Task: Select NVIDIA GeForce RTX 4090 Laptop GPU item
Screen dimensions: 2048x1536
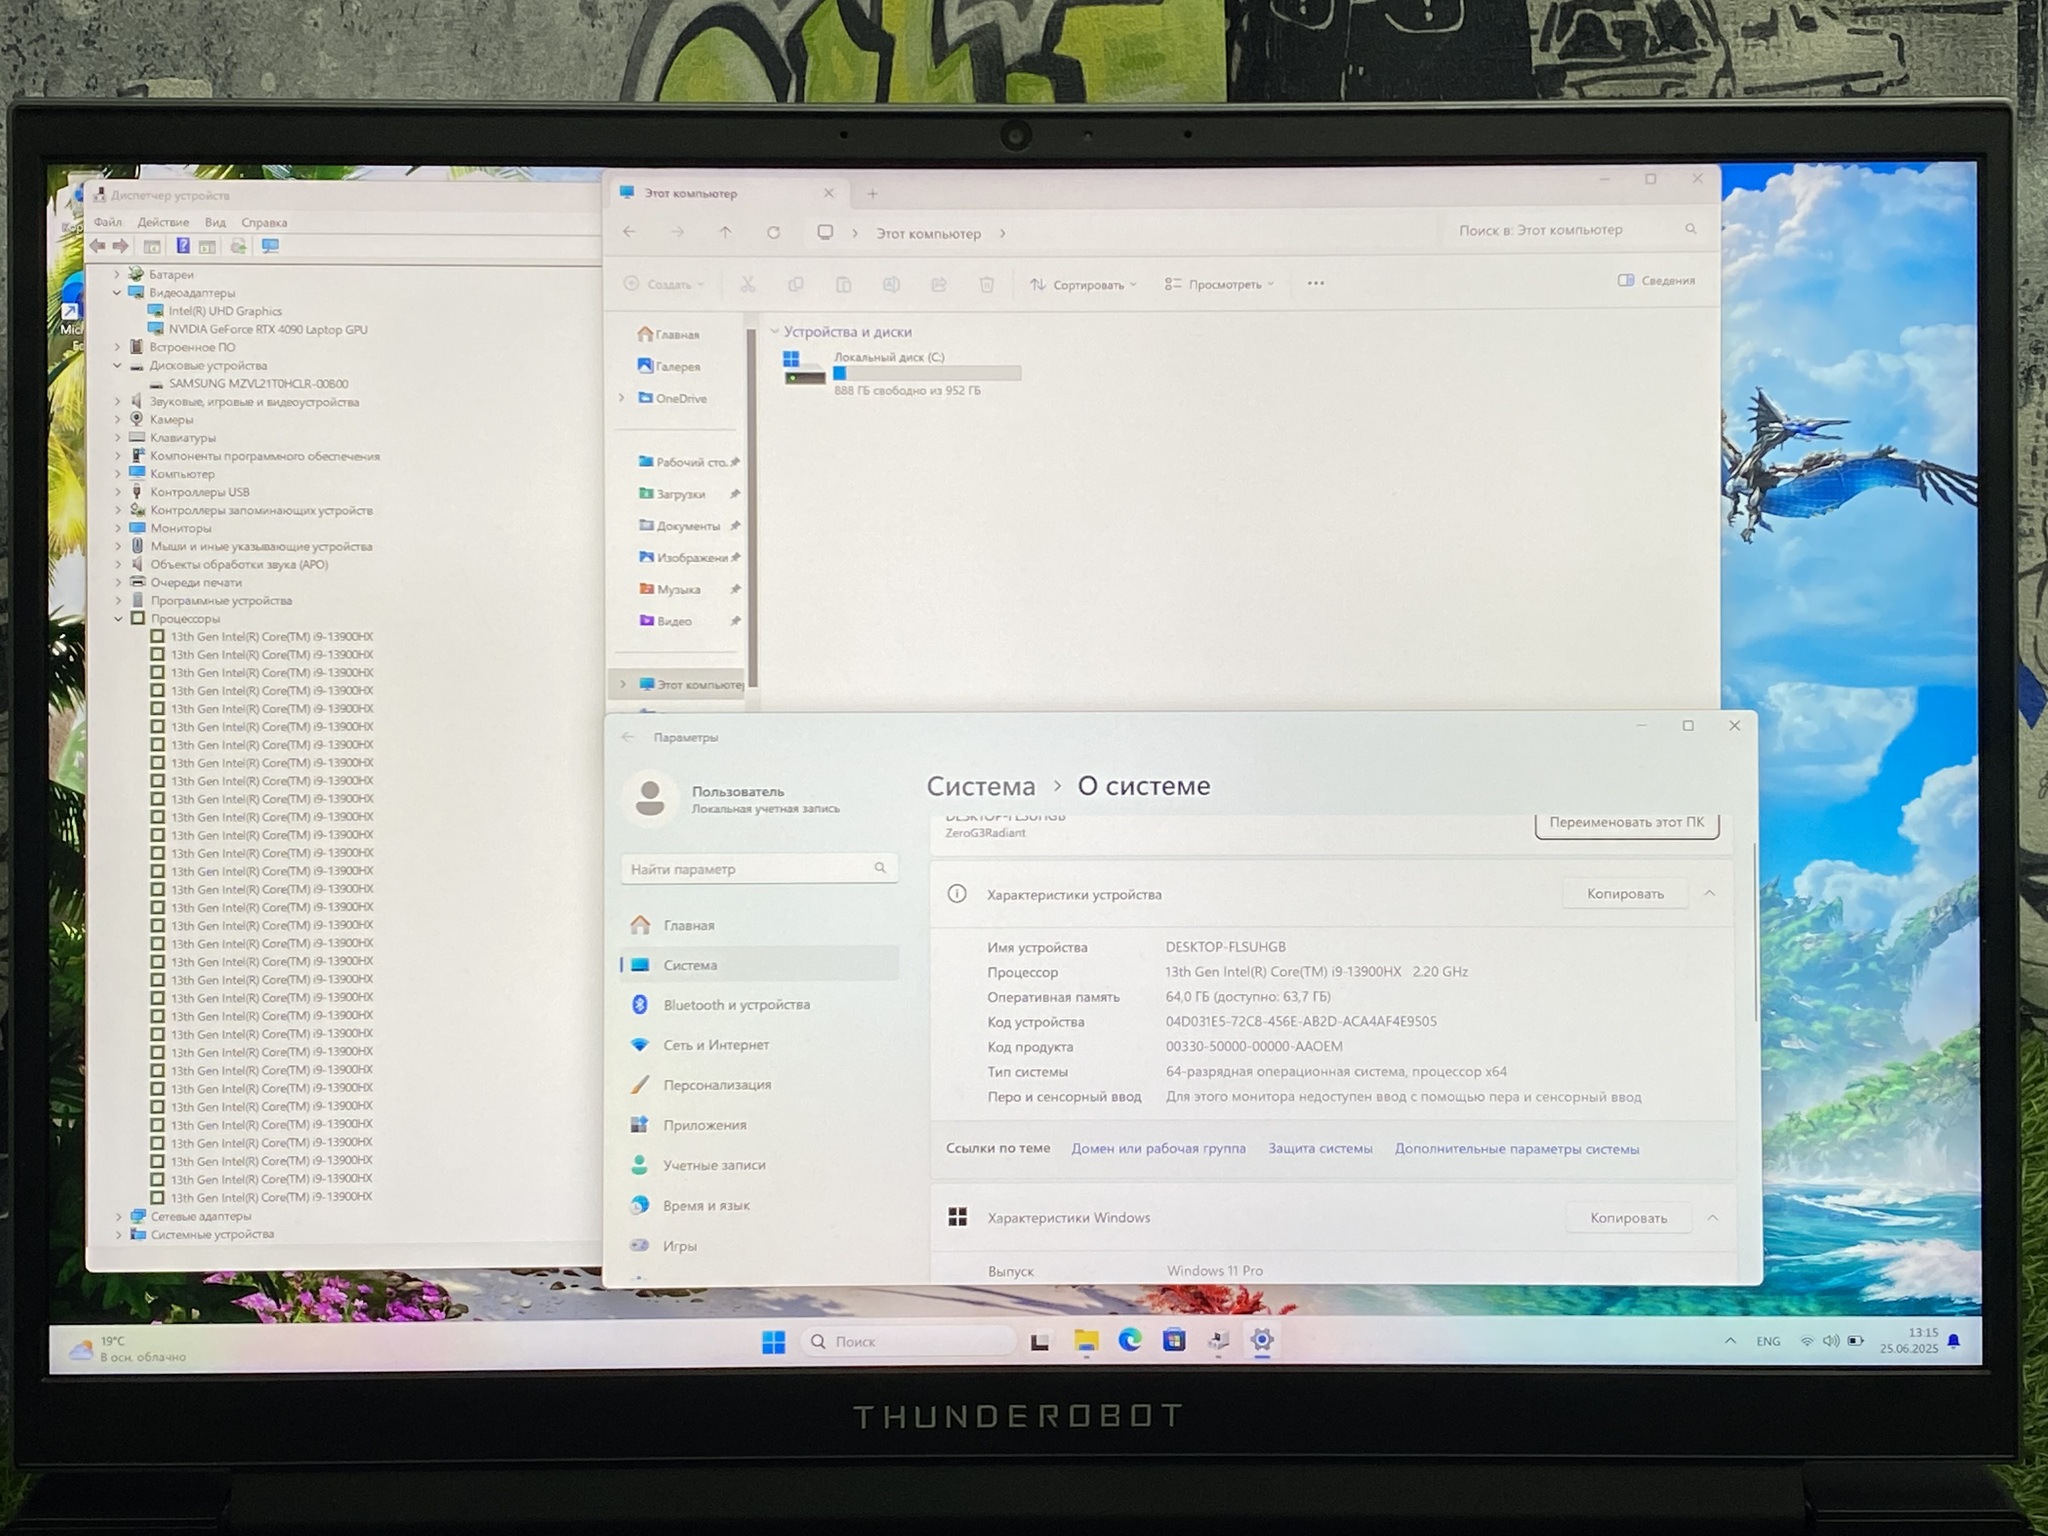Action: 267,329
